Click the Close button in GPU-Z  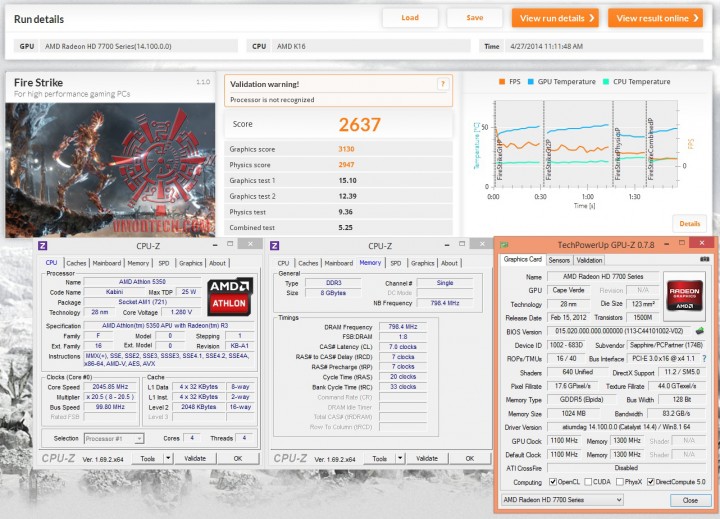tap(690, 500)
